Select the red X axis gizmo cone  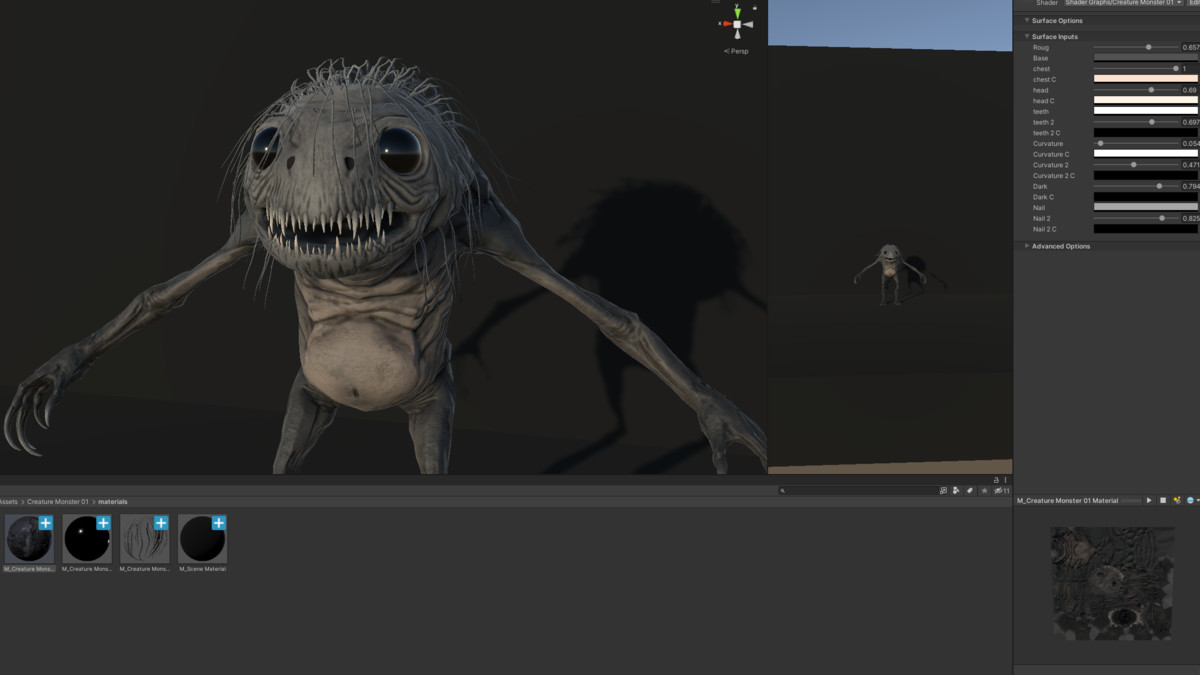pos(728,23)
